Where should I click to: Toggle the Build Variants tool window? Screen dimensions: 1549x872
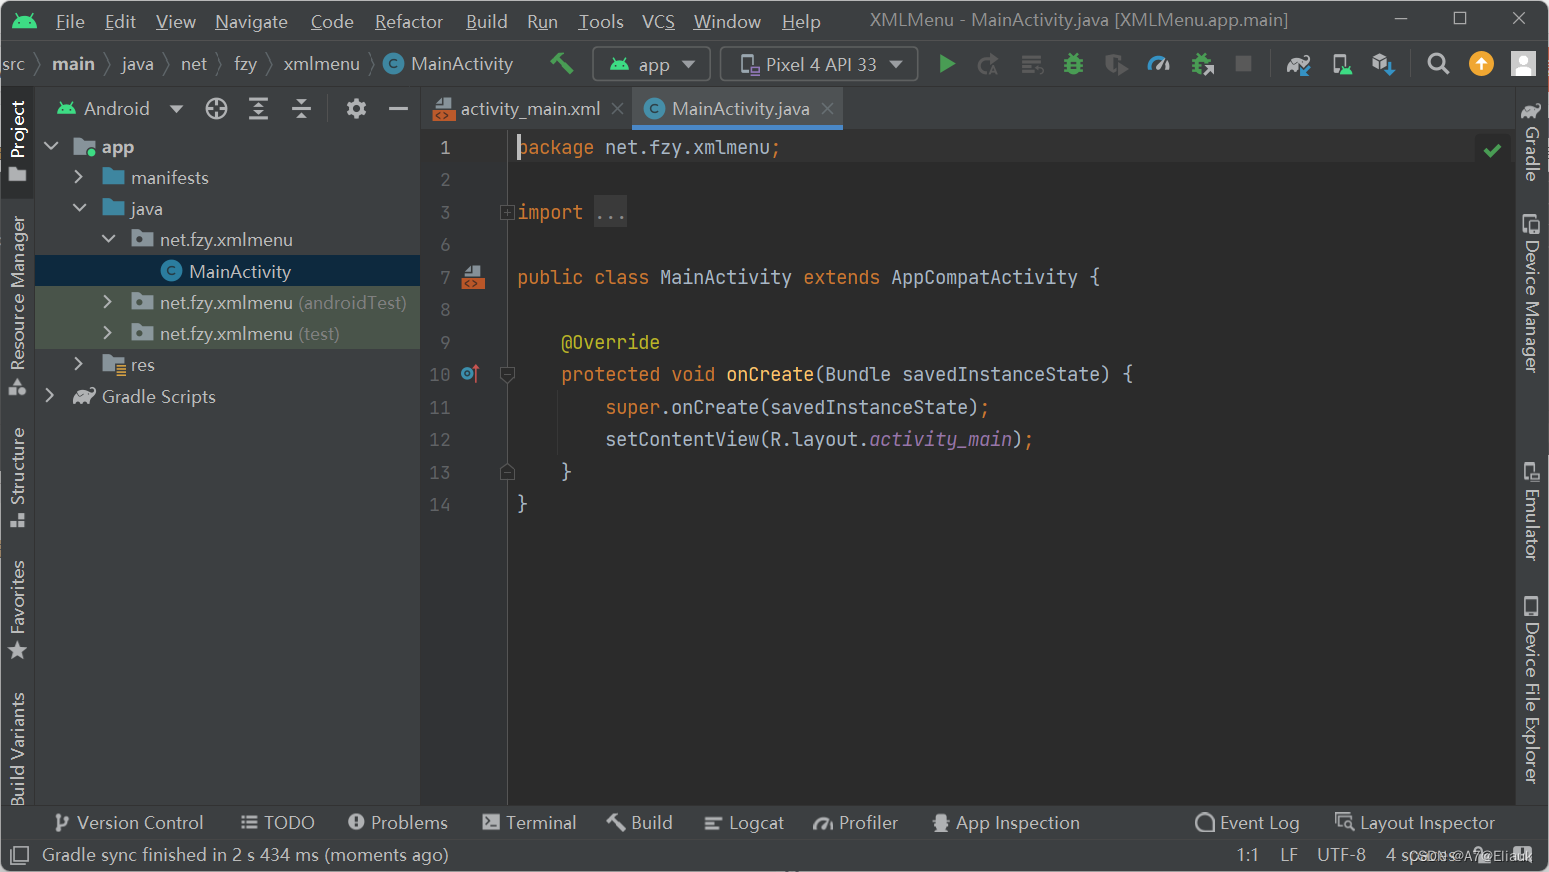[x=17, y=748]
